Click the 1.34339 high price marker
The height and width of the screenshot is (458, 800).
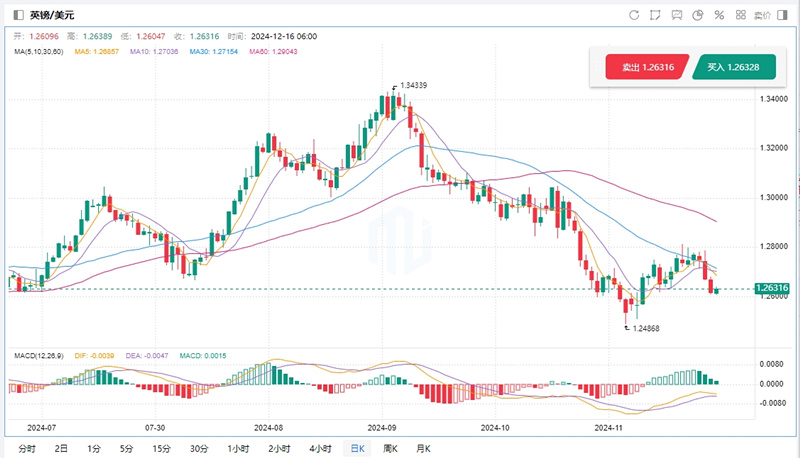click(x=413, y=86)
